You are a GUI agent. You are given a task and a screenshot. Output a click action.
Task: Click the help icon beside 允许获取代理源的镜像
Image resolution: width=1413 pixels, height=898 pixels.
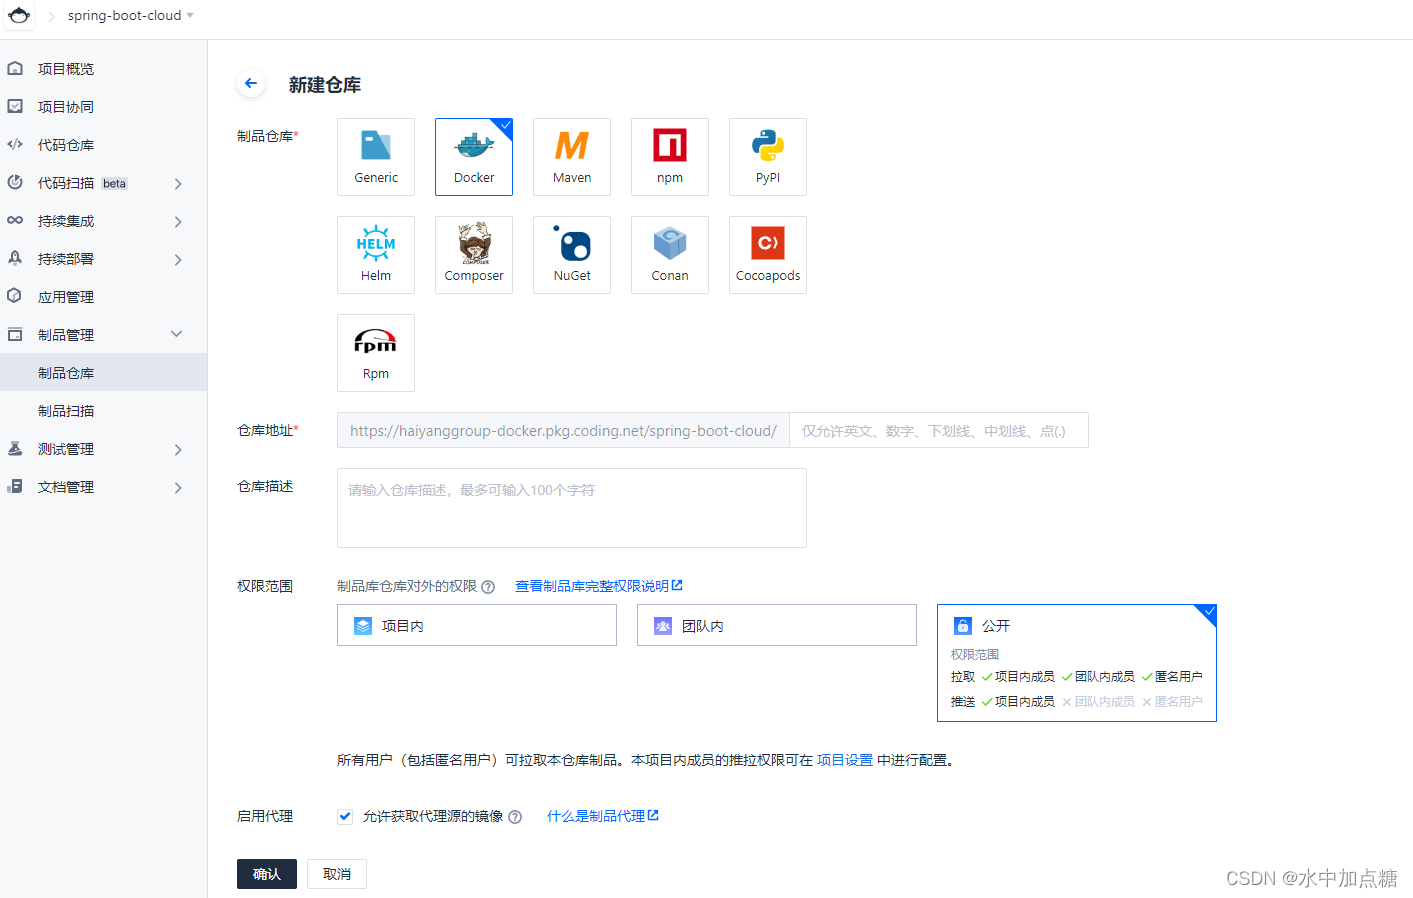515,817
